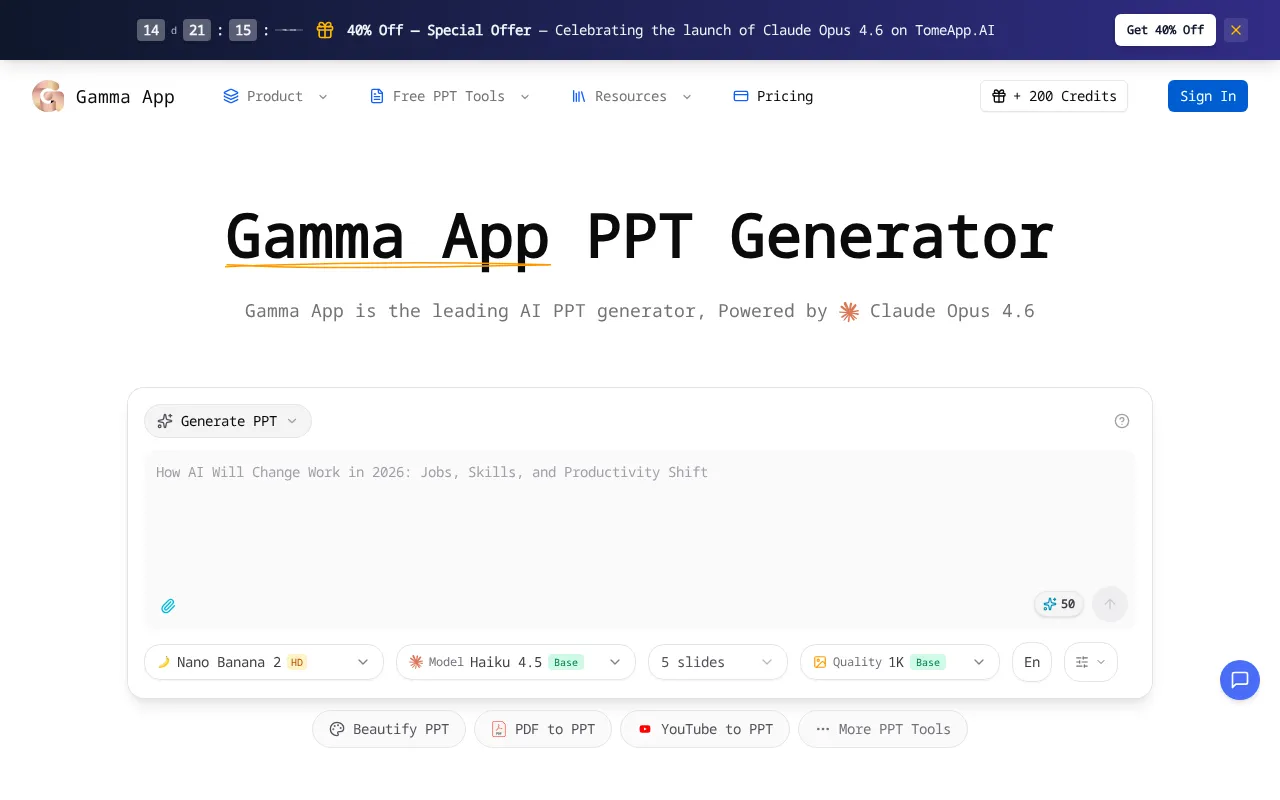Click the help question mark icon
This screenshot has width=1280, height=800.
coord(1122,421)
